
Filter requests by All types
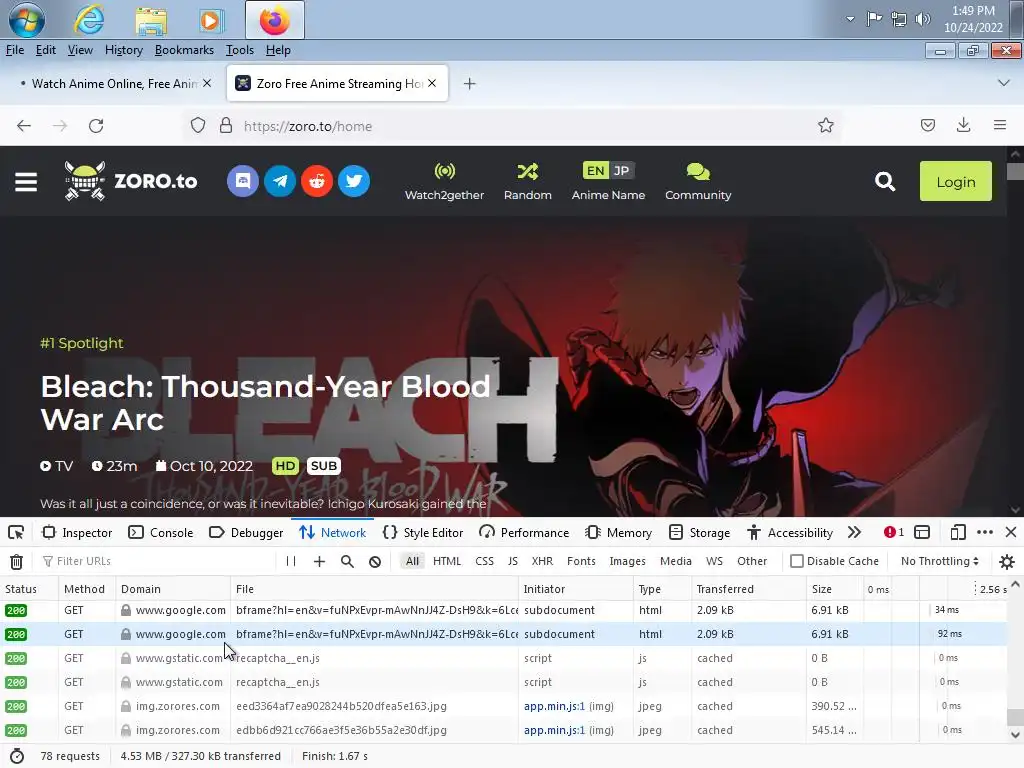coord(412,562)
